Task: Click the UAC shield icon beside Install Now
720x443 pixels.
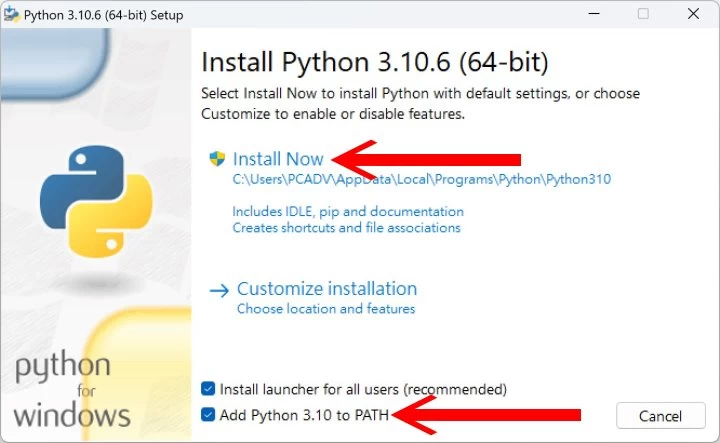Action: [217, 159]
